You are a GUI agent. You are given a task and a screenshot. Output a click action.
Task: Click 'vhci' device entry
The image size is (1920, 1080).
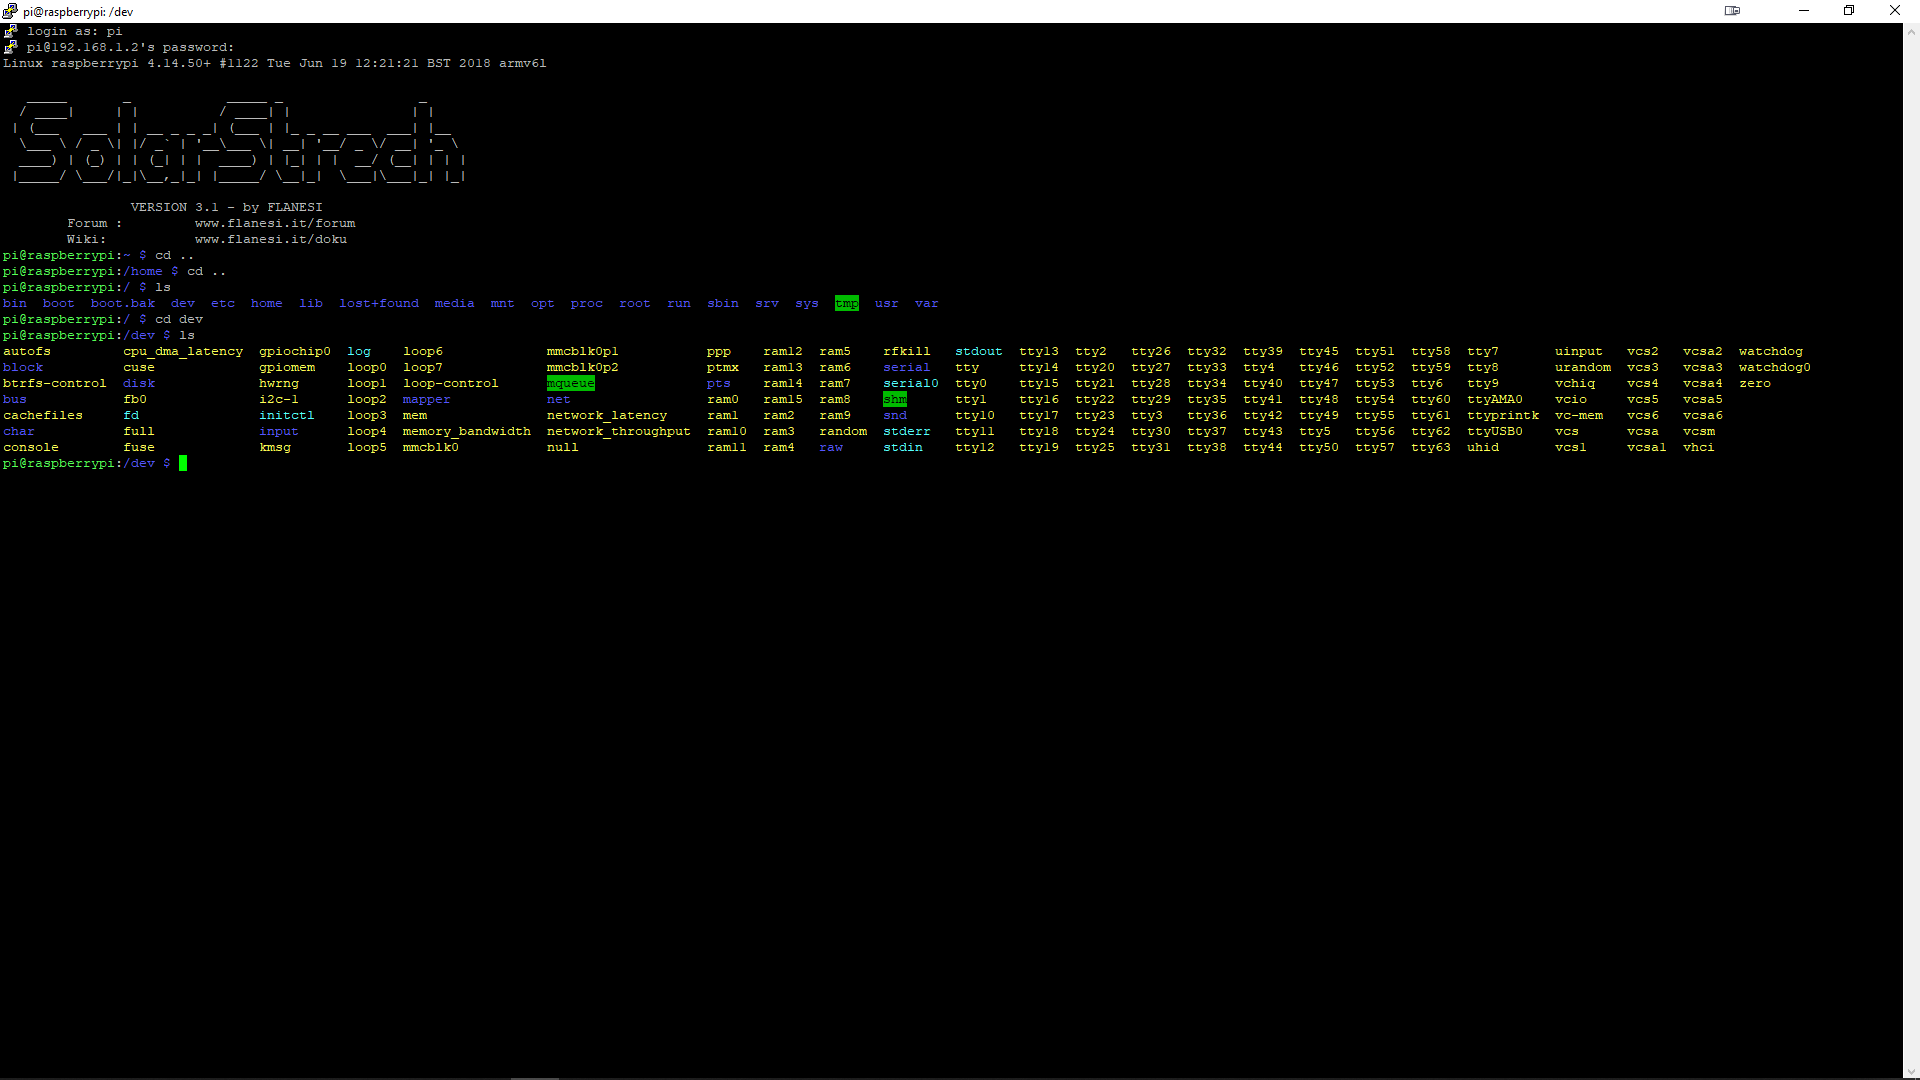1699,447
